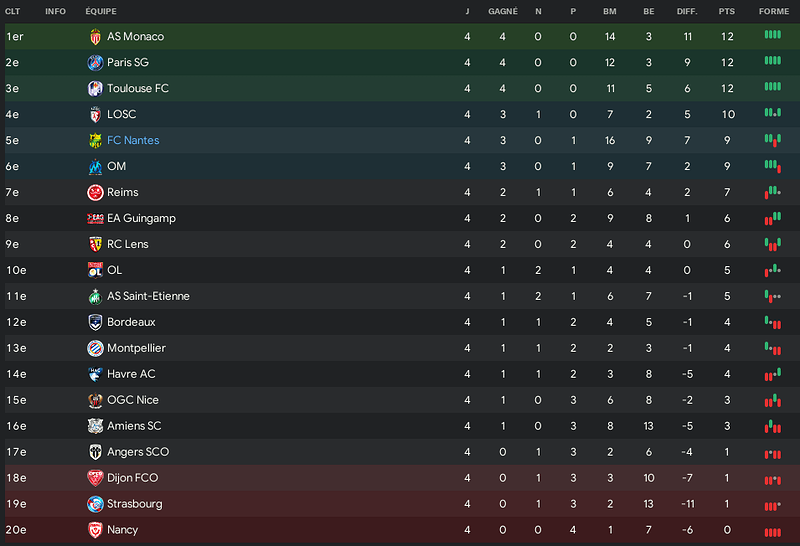Screen dimensions: 800x546
Task: Click the Paris SG club badge
Action: [x=95, y=63]
